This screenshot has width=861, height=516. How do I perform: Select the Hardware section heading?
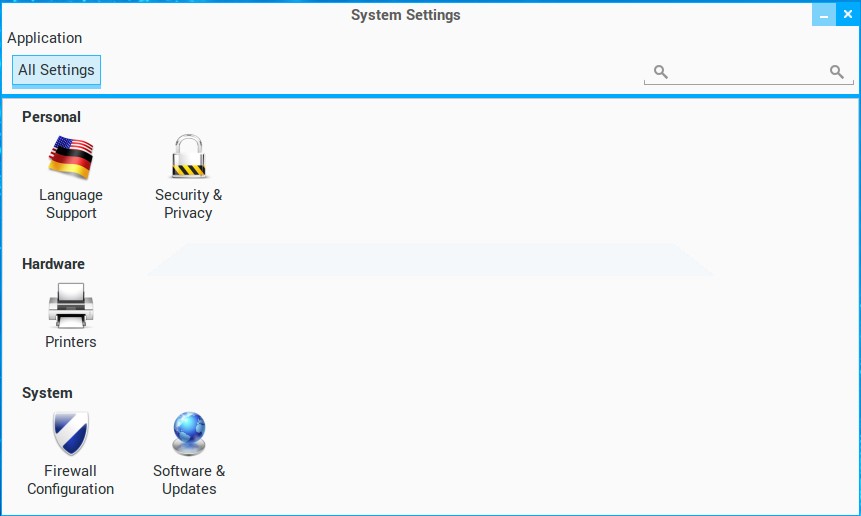pos(53,264)
